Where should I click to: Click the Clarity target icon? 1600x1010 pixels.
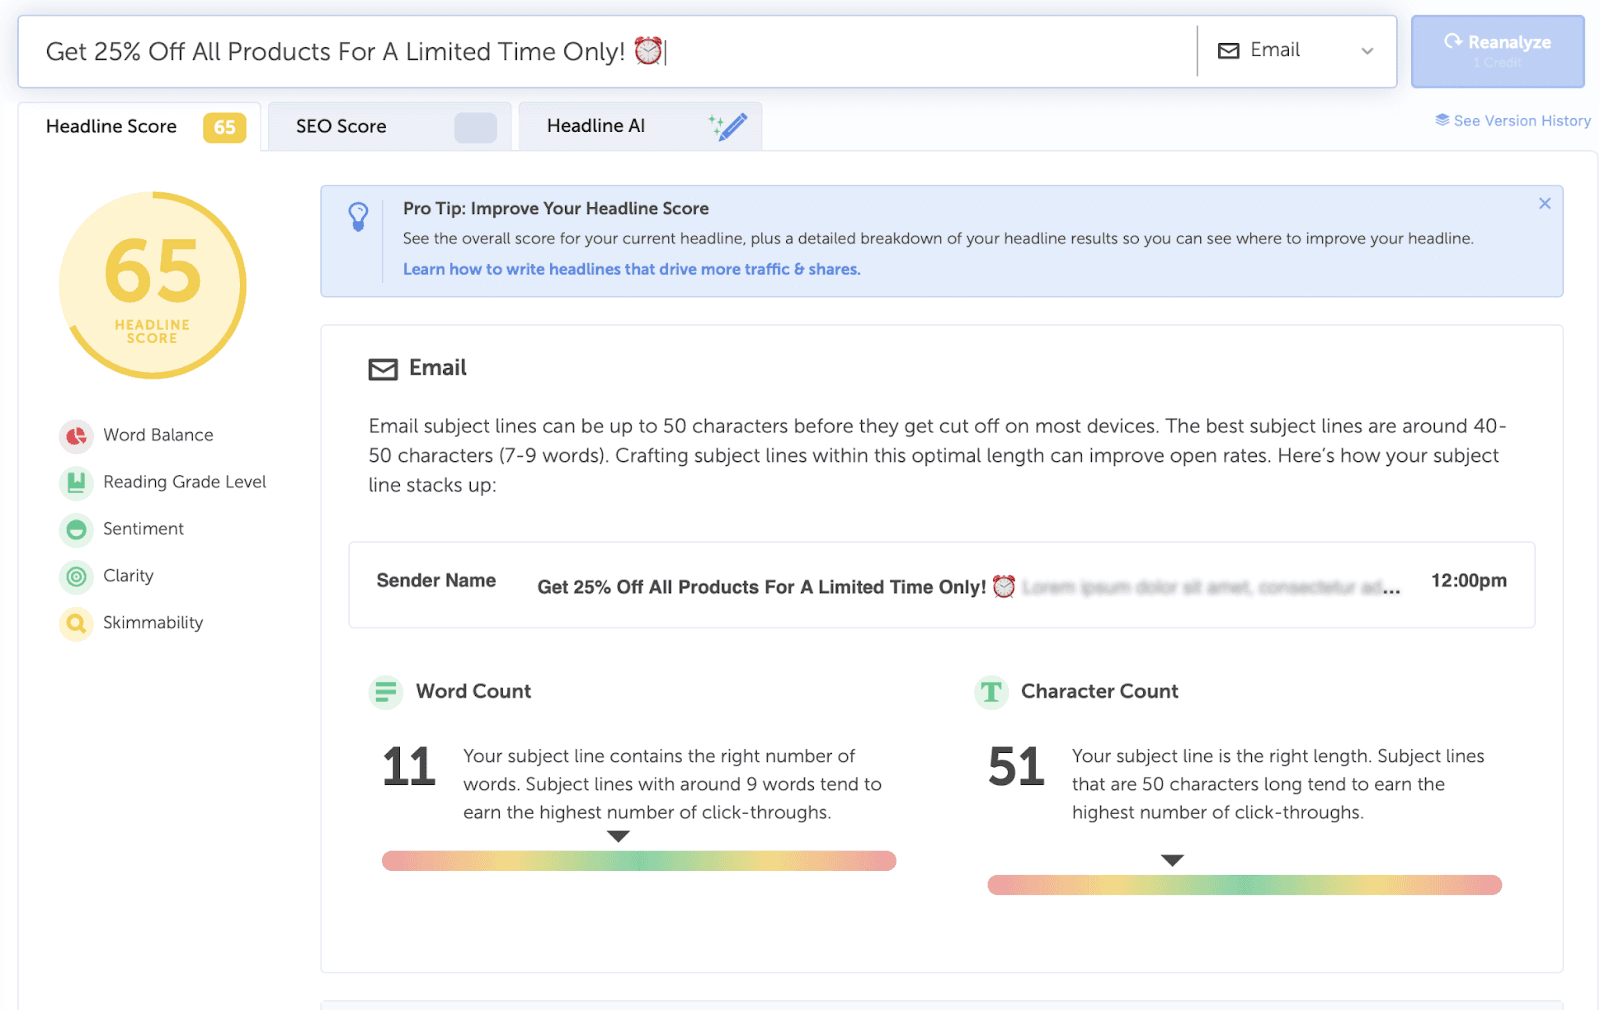76,577
